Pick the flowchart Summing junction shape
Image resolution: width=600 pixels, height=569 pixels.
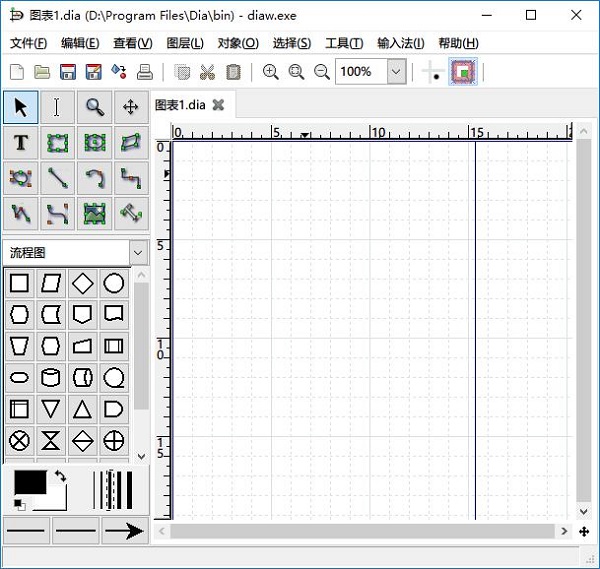[19, 440]
